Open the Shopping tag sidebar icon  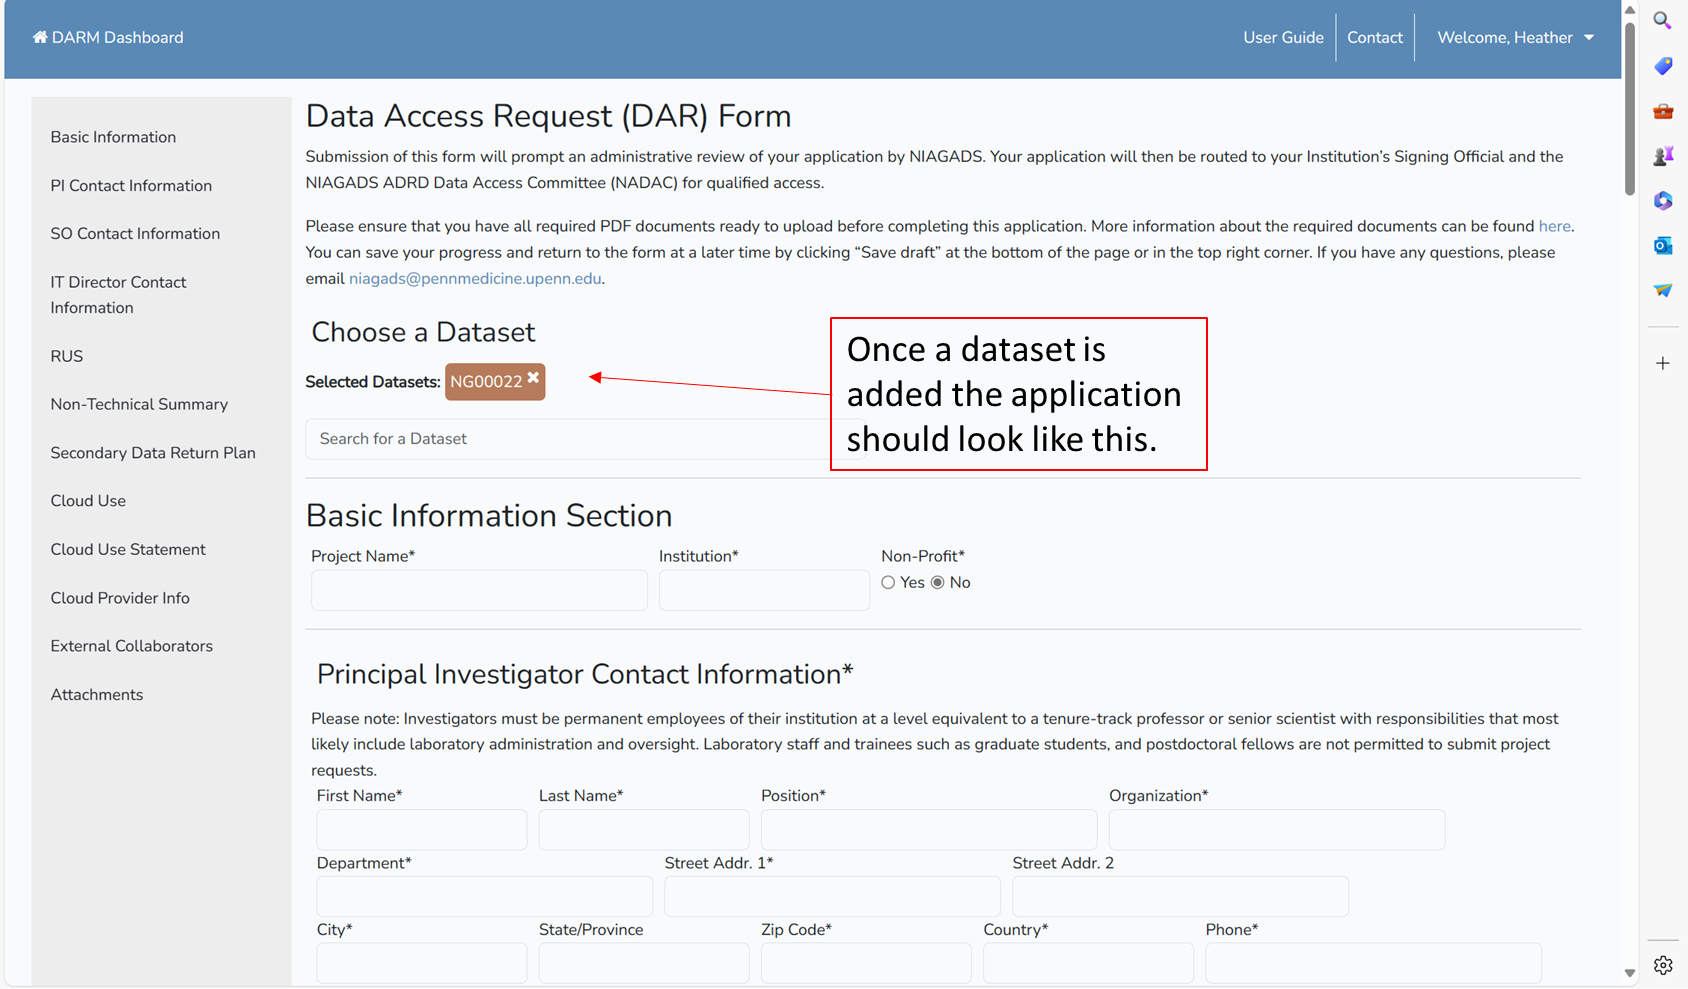[1662, 66]
